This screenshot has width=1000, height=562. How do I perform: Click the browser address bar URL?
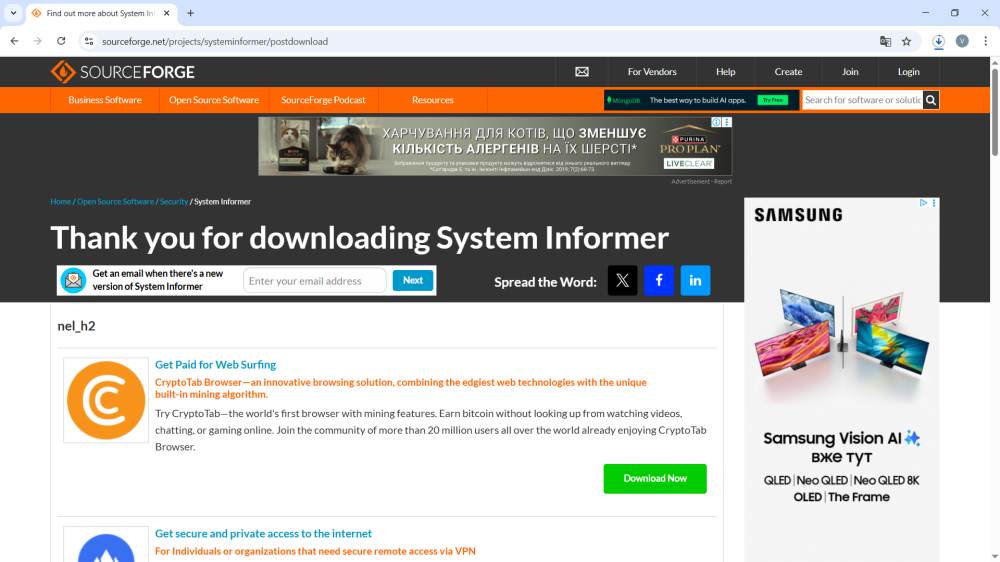[x=215, y=41]
